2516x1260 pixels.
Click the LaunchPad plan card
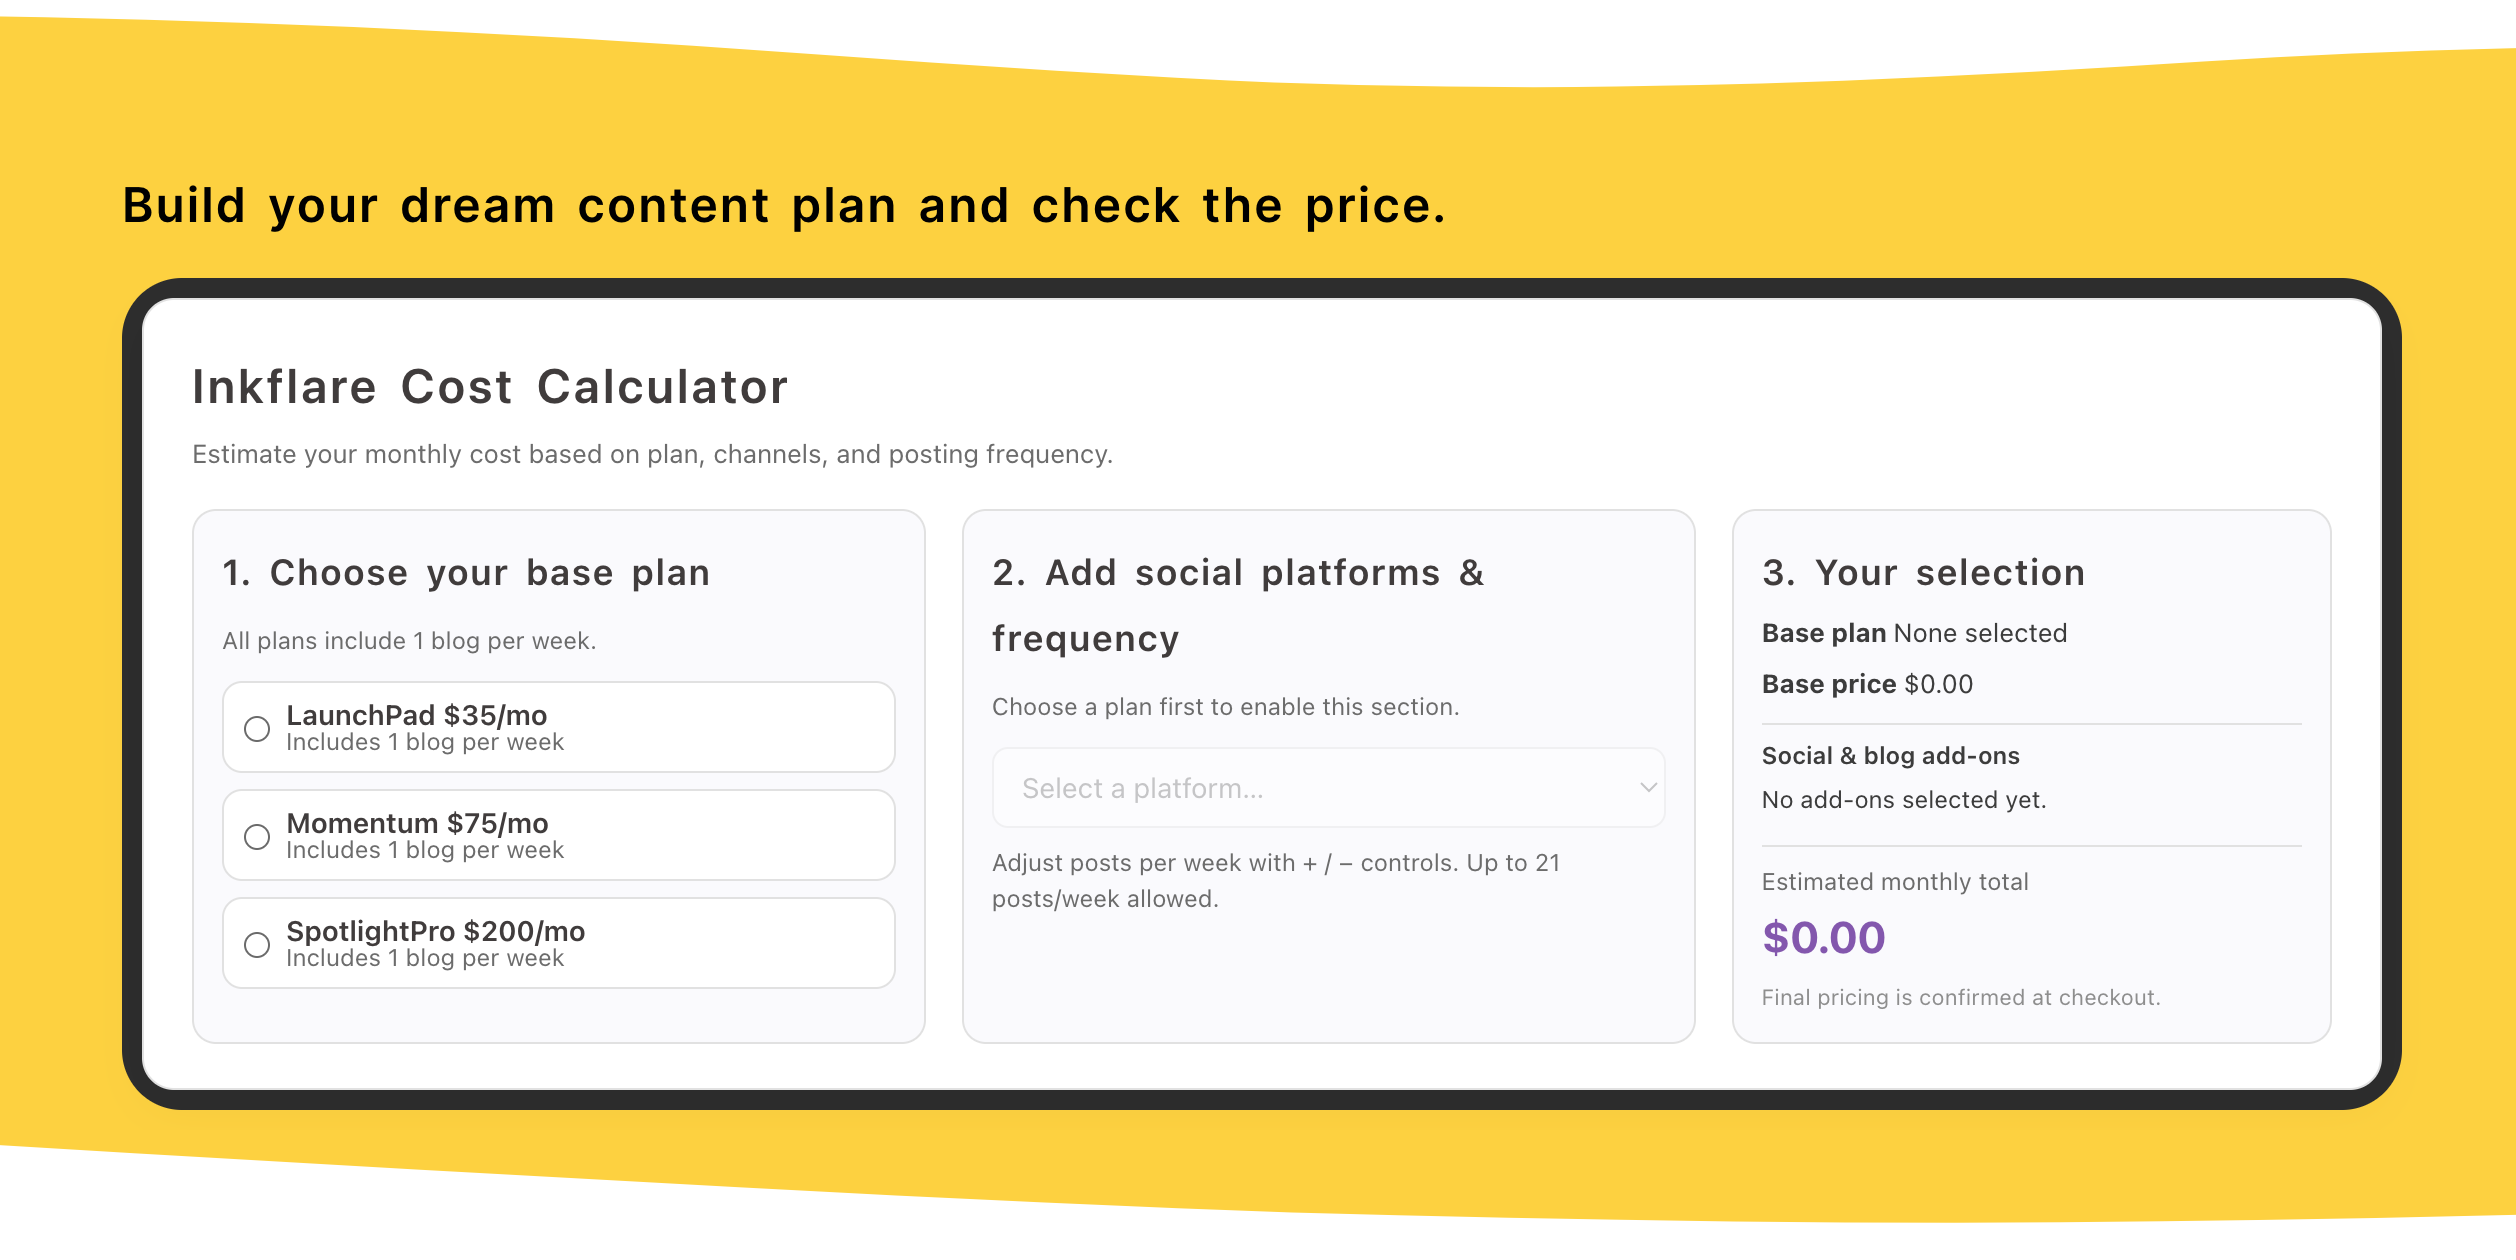point(557,728)
